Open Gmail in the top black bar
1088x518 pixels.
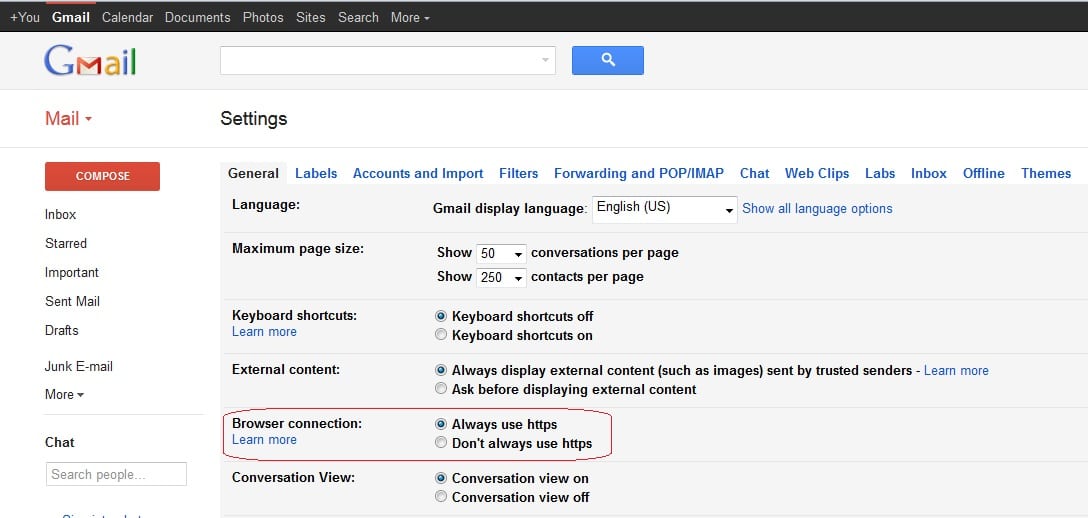[x=71, y=17]
